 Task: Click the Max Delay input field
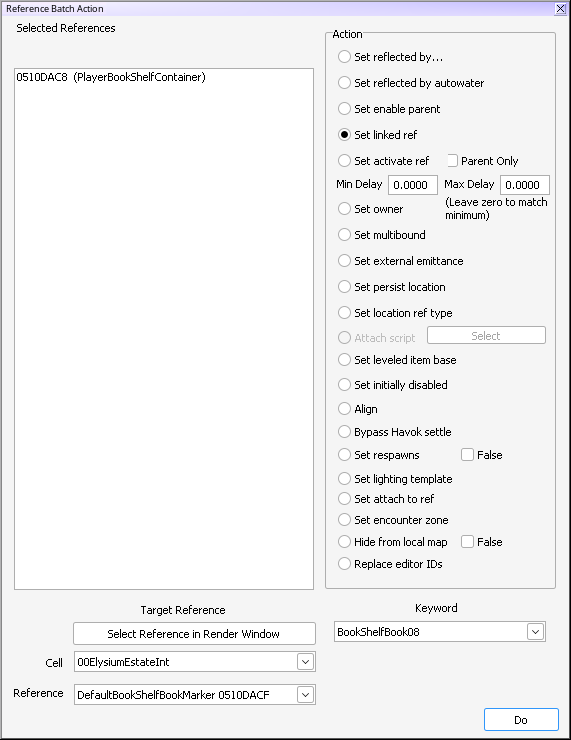tap(525, 185)
